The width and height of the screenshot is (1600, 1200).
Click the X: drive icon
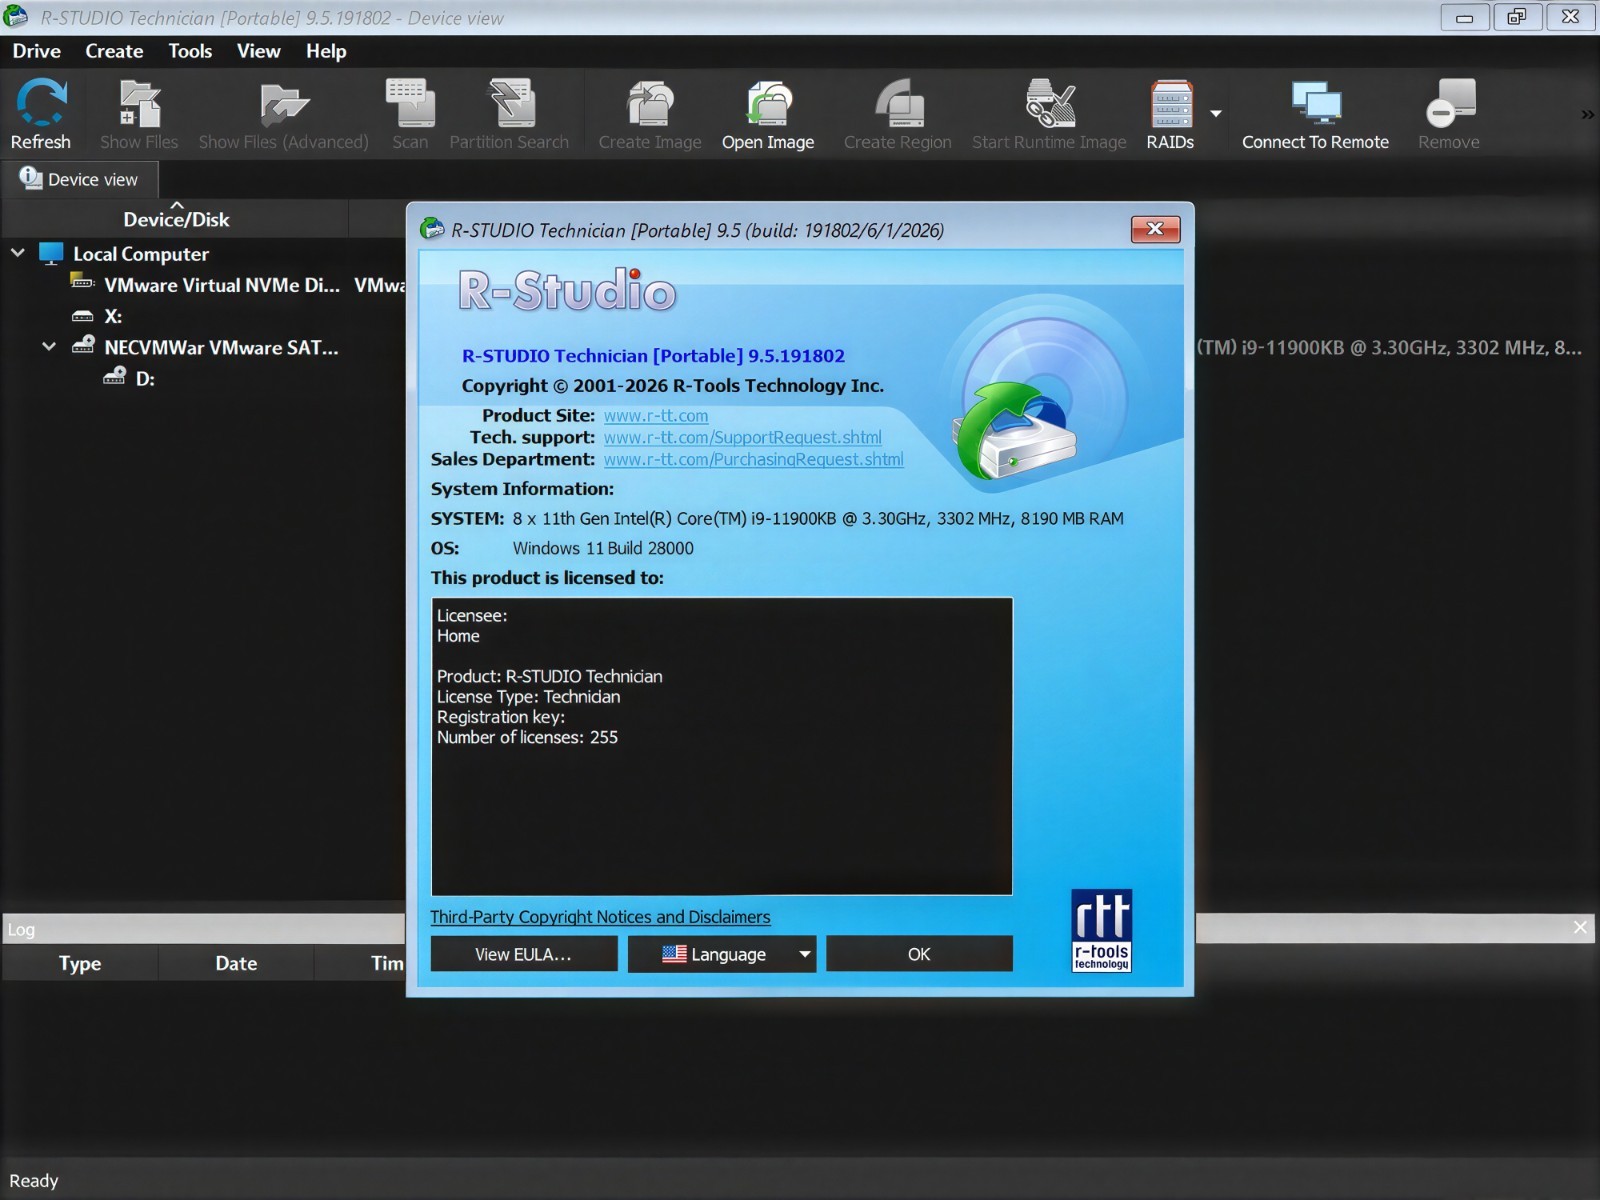tap(82, 316)
